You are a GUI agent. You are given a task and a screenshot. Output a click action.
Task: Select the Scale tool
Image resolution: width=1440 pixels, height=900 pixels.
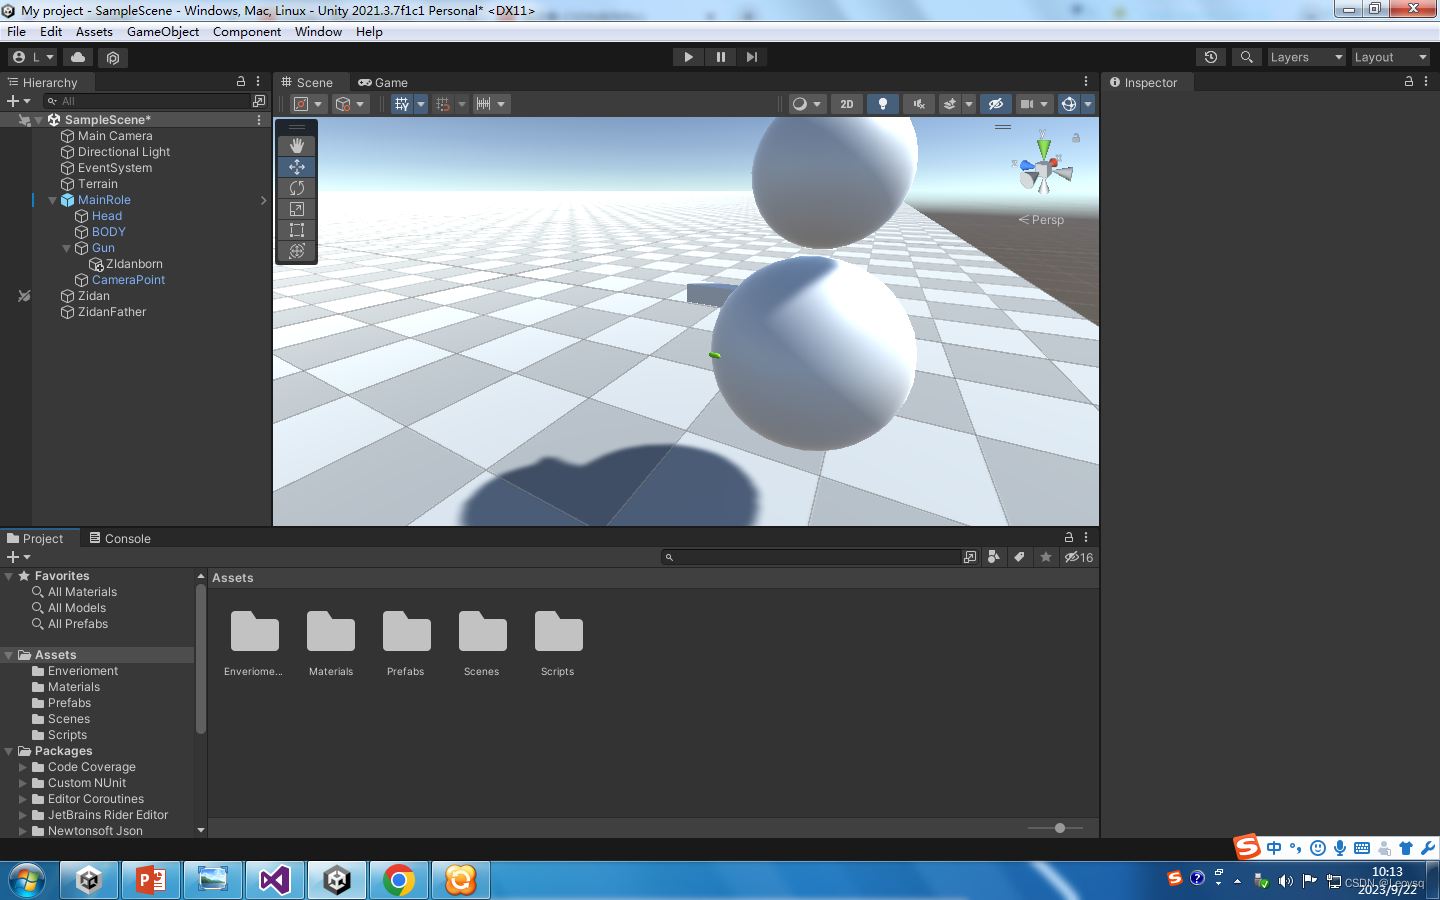pyautogui.click(x=297, y=209)
